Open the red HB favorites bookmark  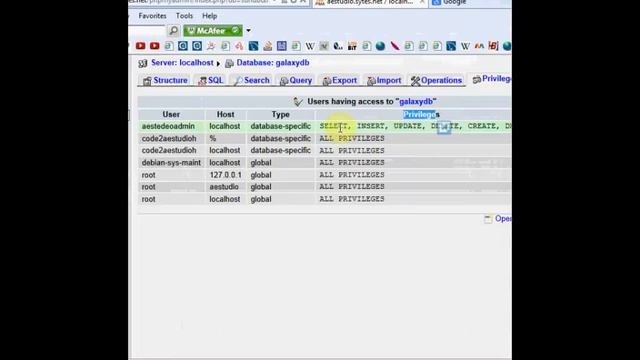pyautogui.click(x=493, y=46)
